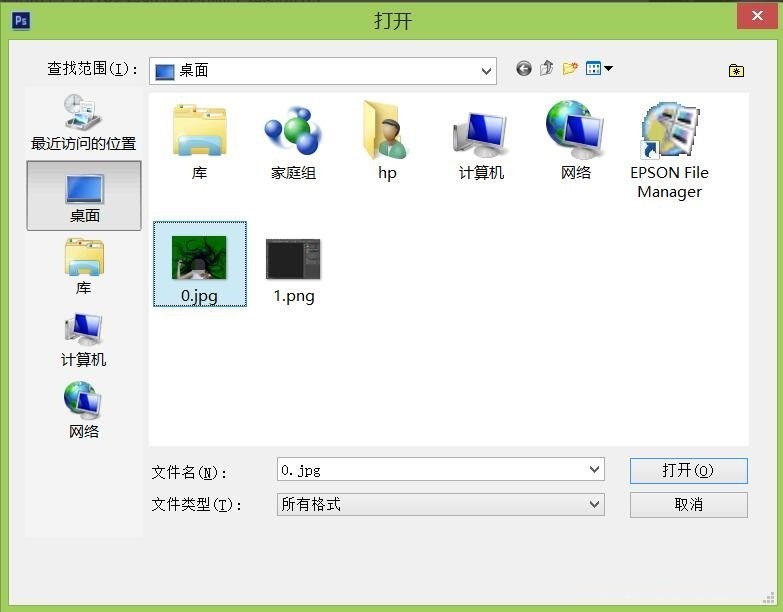This screenshot has width=783, height=612.
Task: Expand the 文件名 dropdown arrow
Action: (594, 469)
